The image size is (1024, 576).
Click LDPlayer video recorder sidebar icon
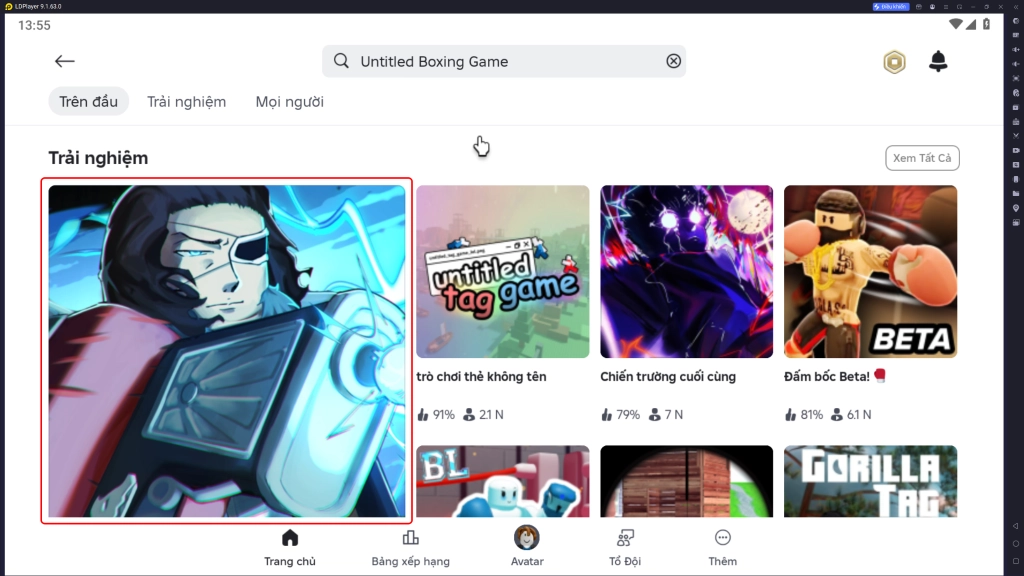pos(1016,150)
